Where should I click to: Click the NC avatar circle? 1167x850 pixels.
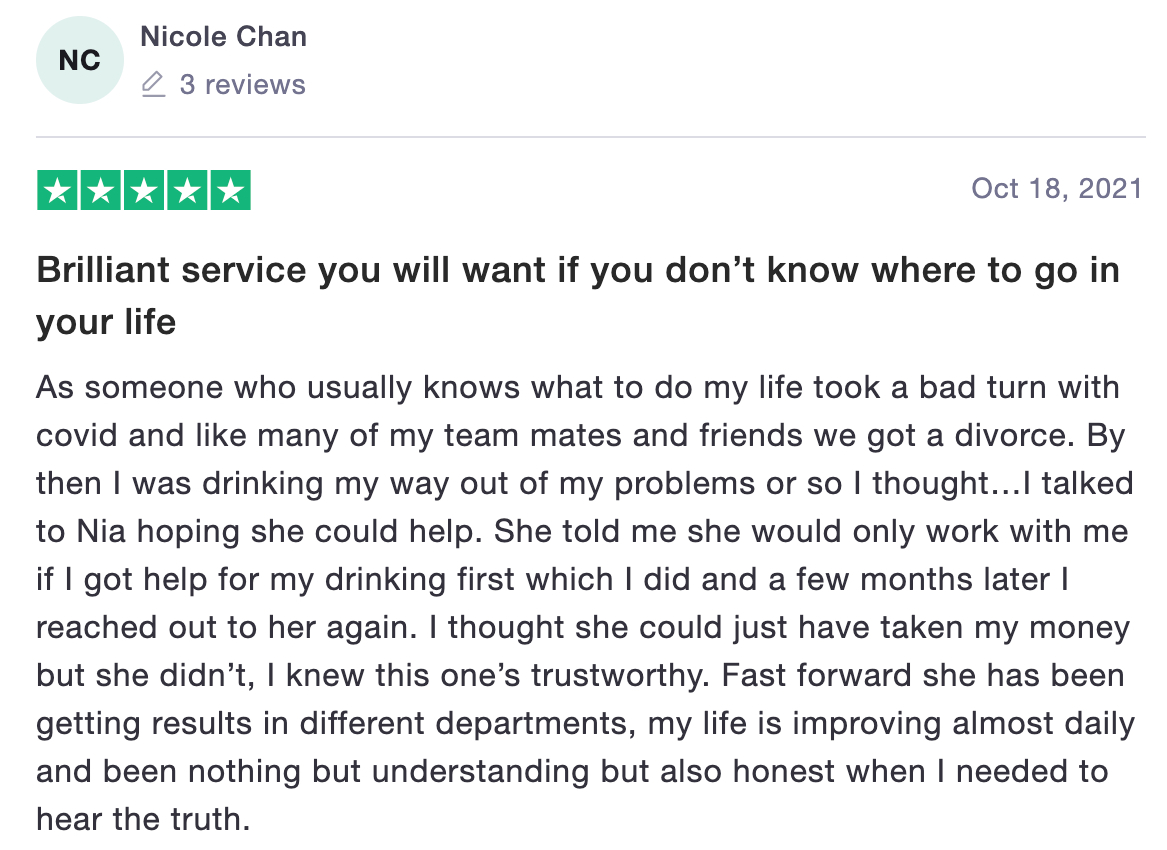80,60
